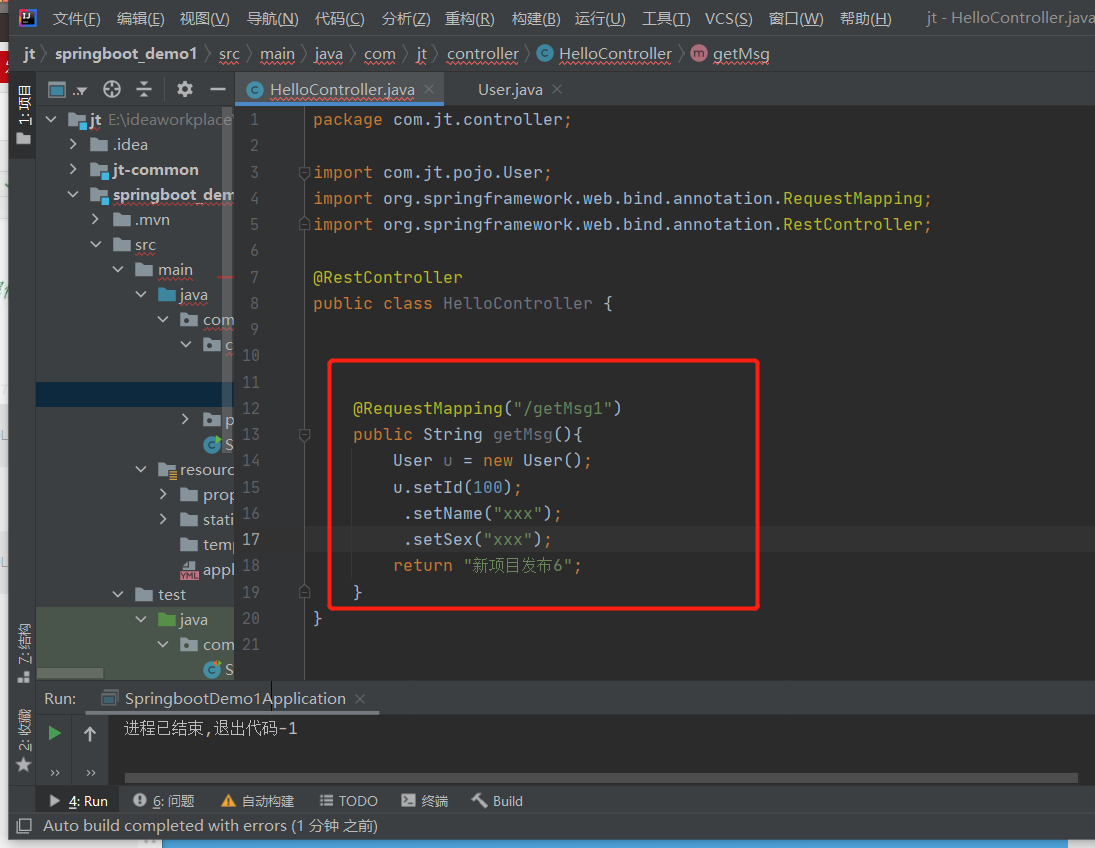Open the 工具(T) menu
Viewport: 1095px width, 848px height.
tap(666, 19)
